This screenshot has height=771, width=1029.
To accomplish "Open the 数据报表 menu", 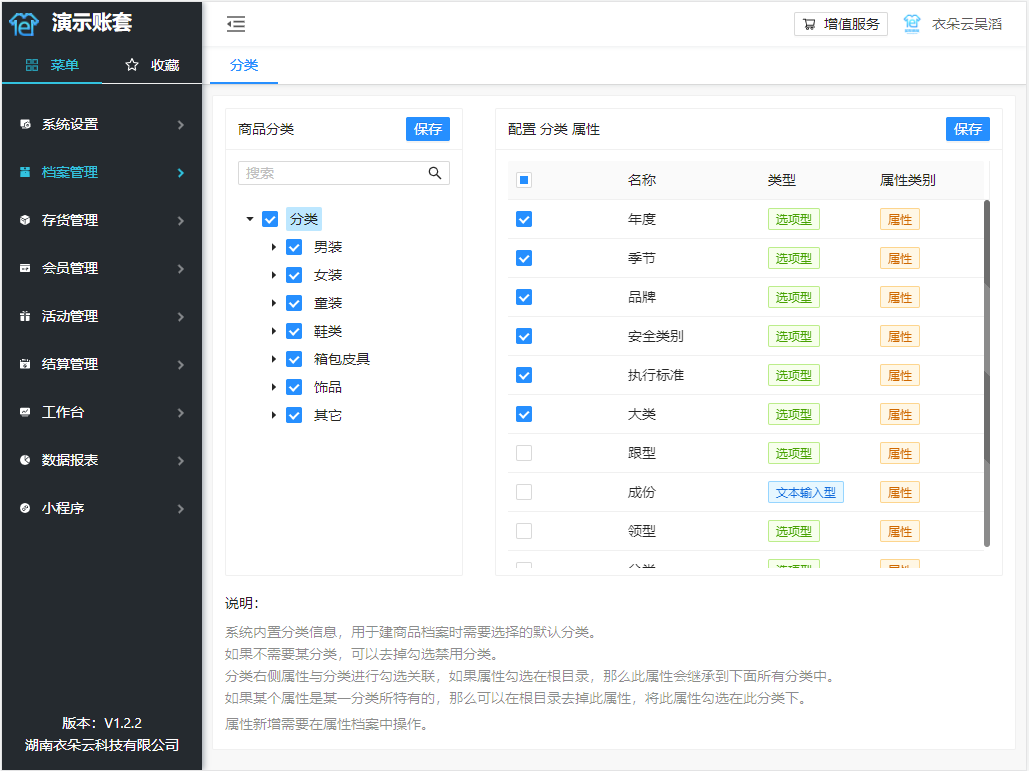I will (x=102, y=459).
